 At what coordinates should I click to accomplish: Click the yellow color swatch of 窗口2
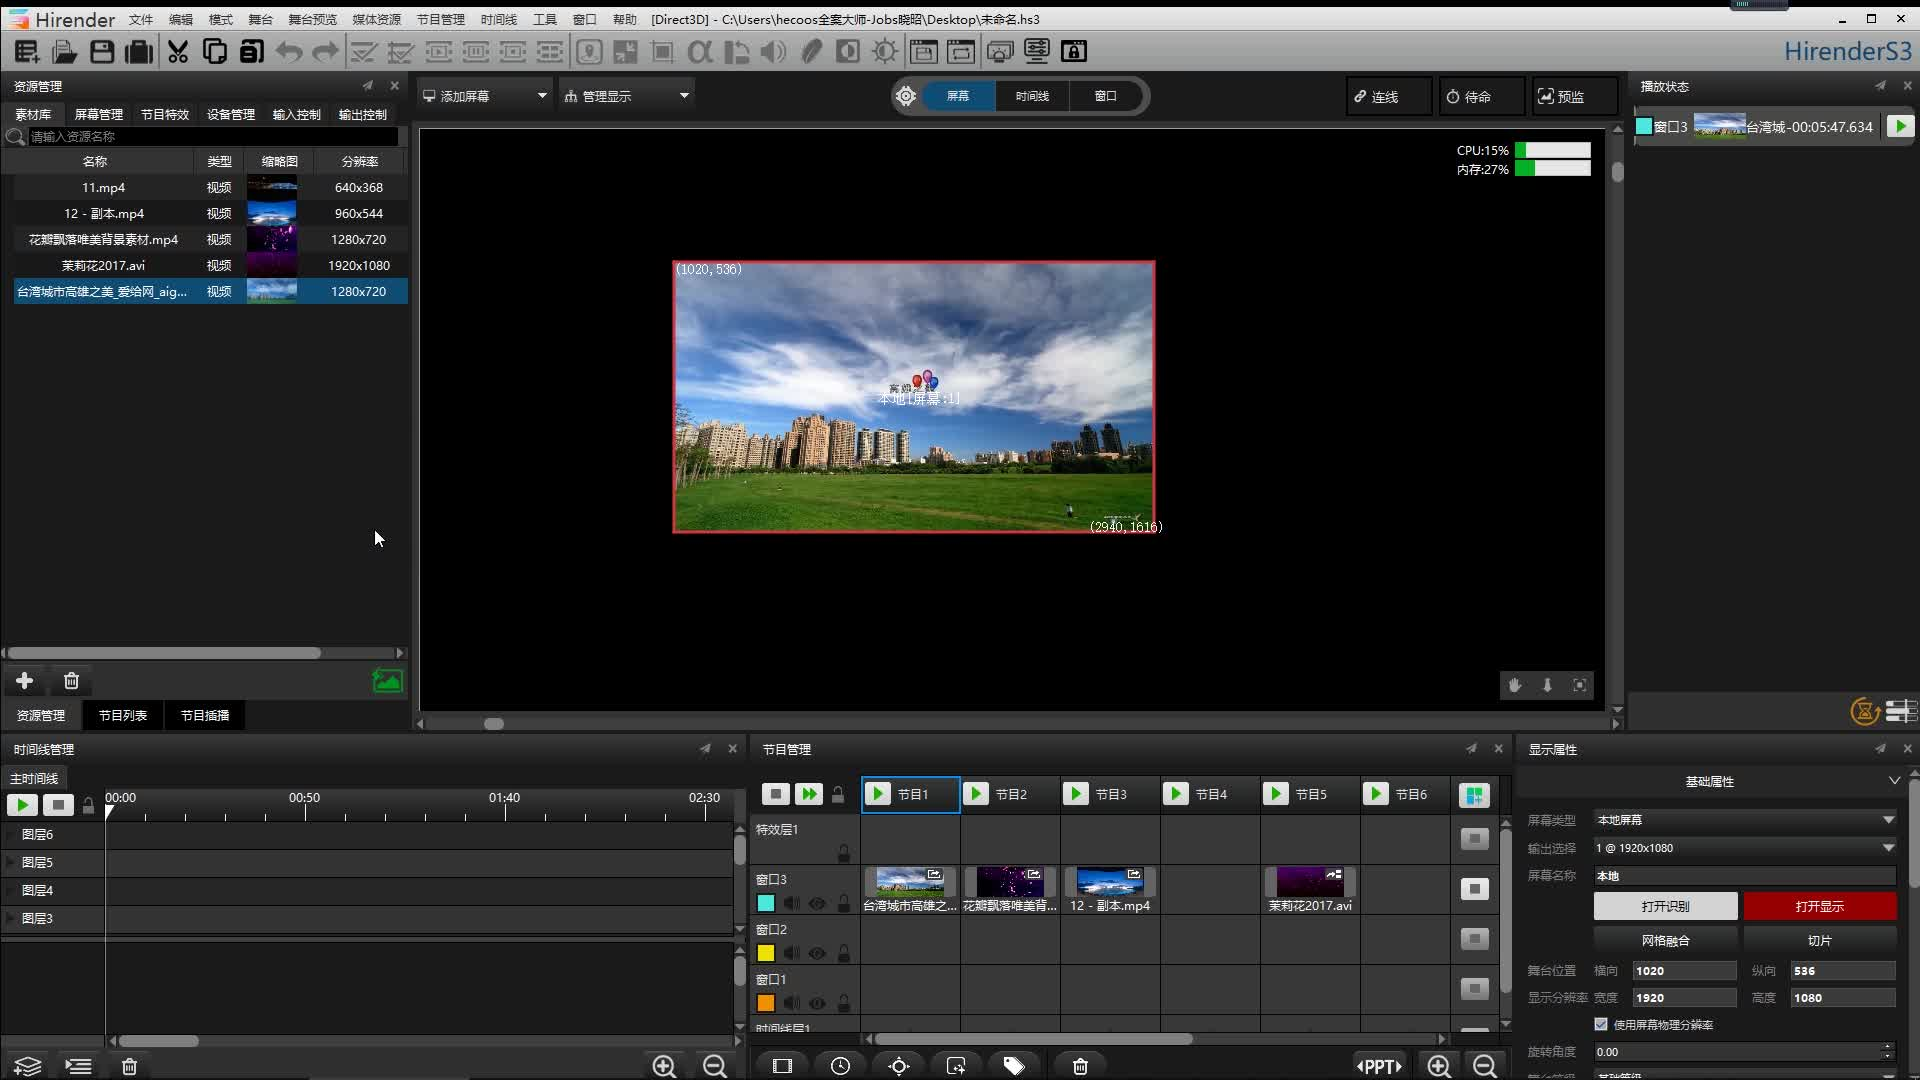[x=766, y=954]
